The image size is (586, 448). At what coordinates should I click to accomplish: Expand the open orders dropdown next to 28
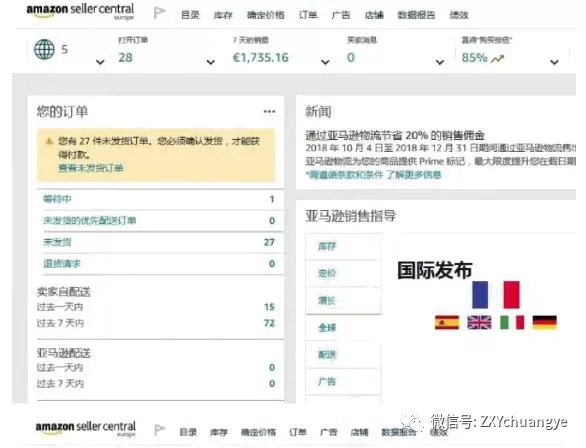point(211,62)
